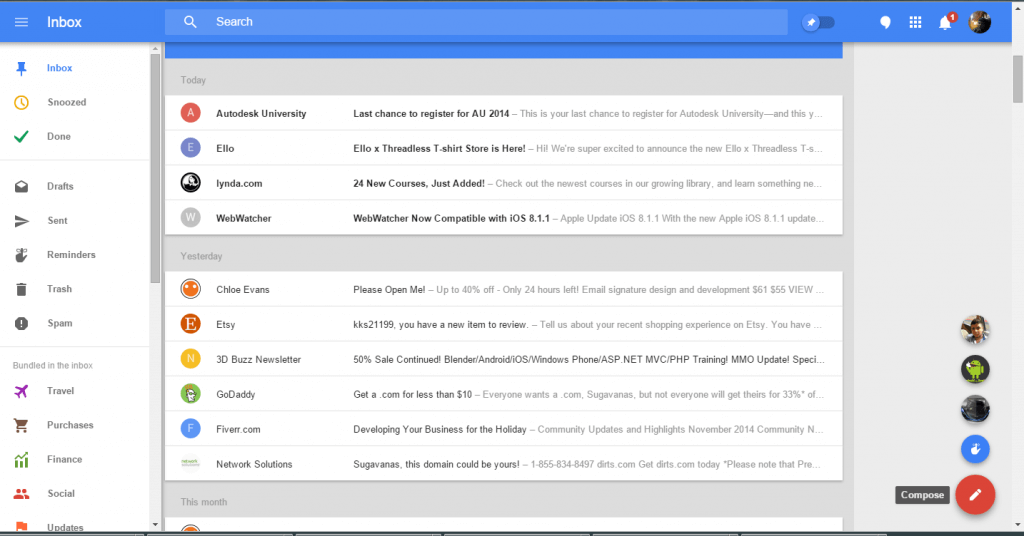The height and width of the screenshot is (536, 1024).
Task: Open Travel airplane bundle icon
Action: pos(22,391)
